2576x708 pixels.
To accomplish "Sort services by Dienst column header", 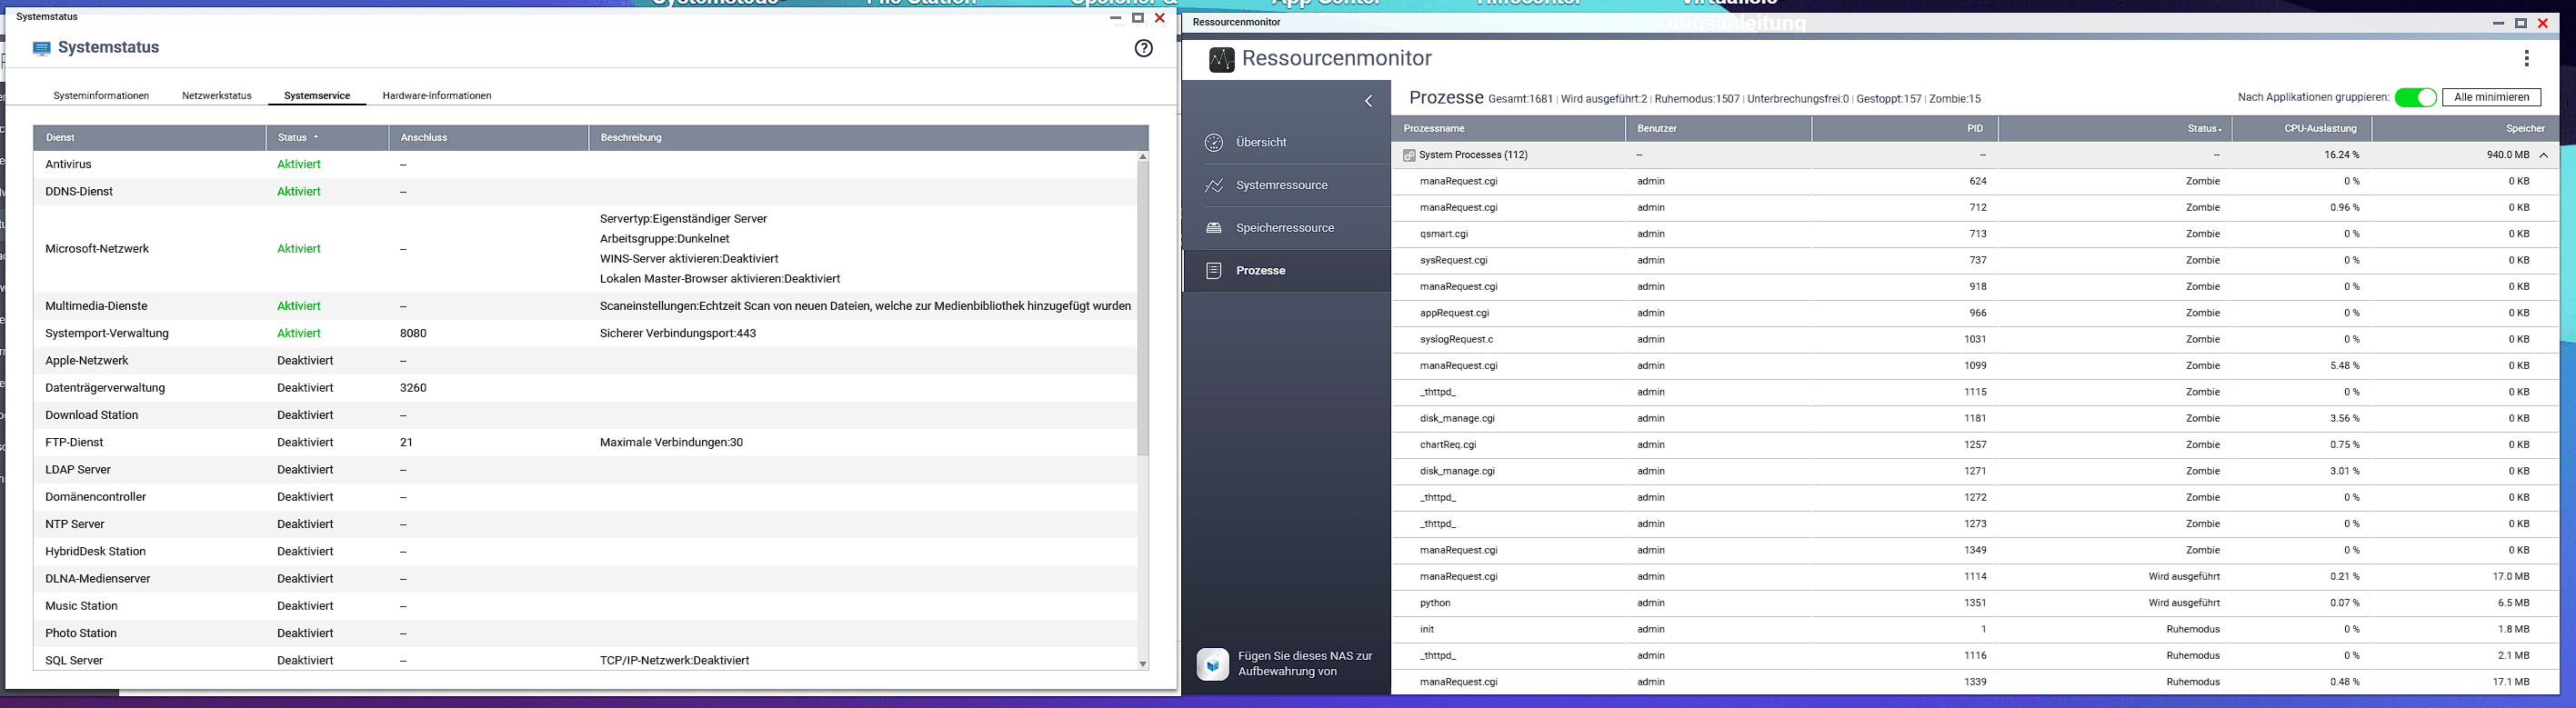I will 150,138.
